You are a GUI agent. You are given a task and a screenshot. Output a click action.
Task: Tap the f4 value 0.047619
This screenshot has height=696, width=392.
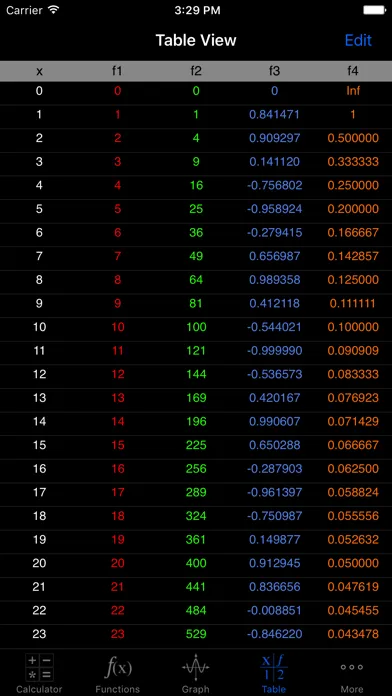353,587
